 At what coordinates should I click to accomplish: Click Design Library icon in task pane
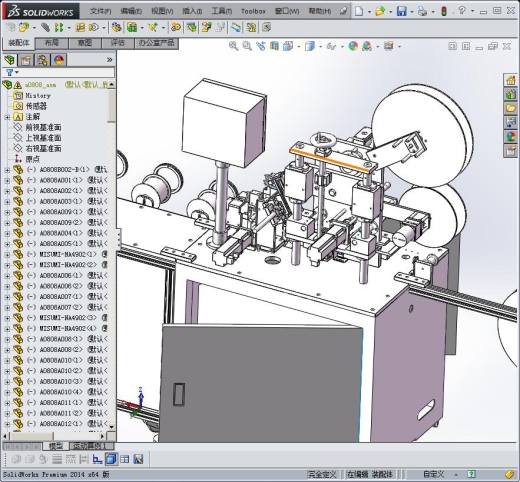point(511,94)
